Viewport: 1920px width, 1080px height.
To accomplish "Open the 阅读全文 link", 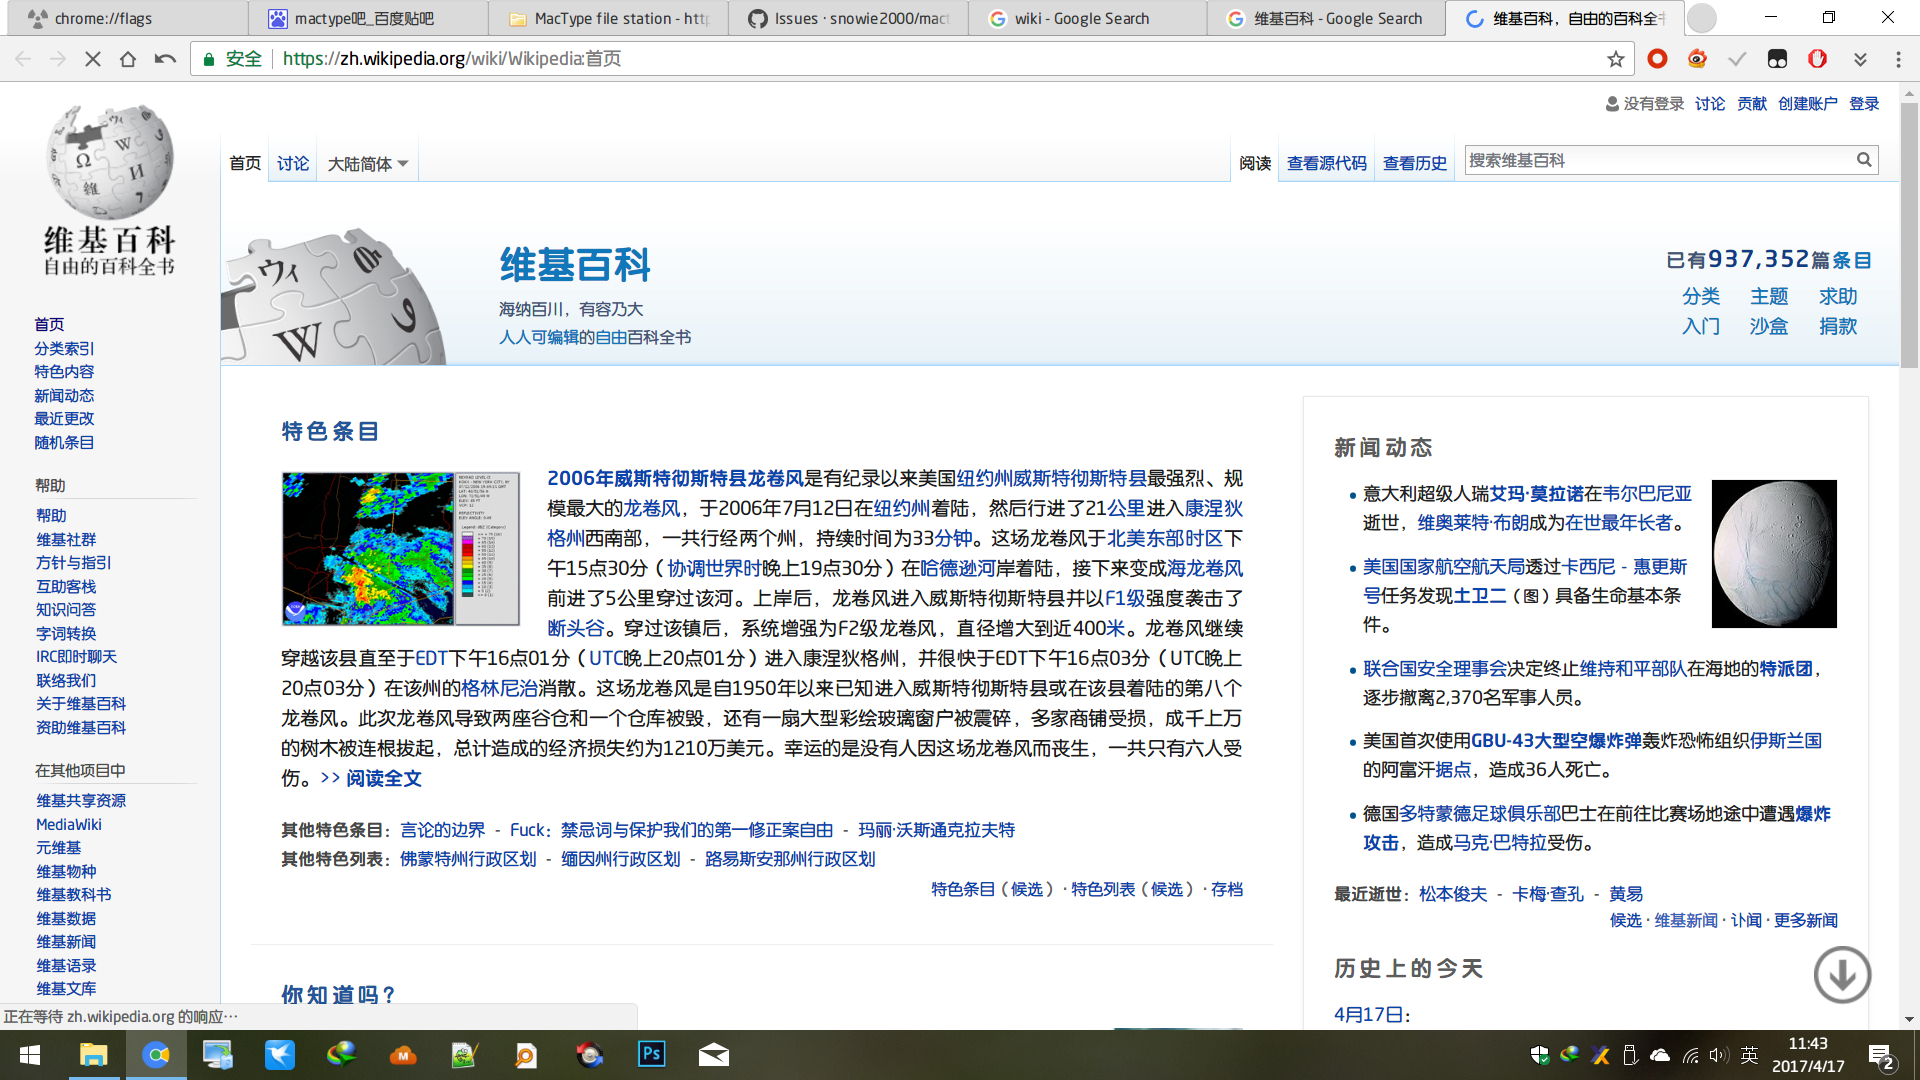I will [383, 778].
